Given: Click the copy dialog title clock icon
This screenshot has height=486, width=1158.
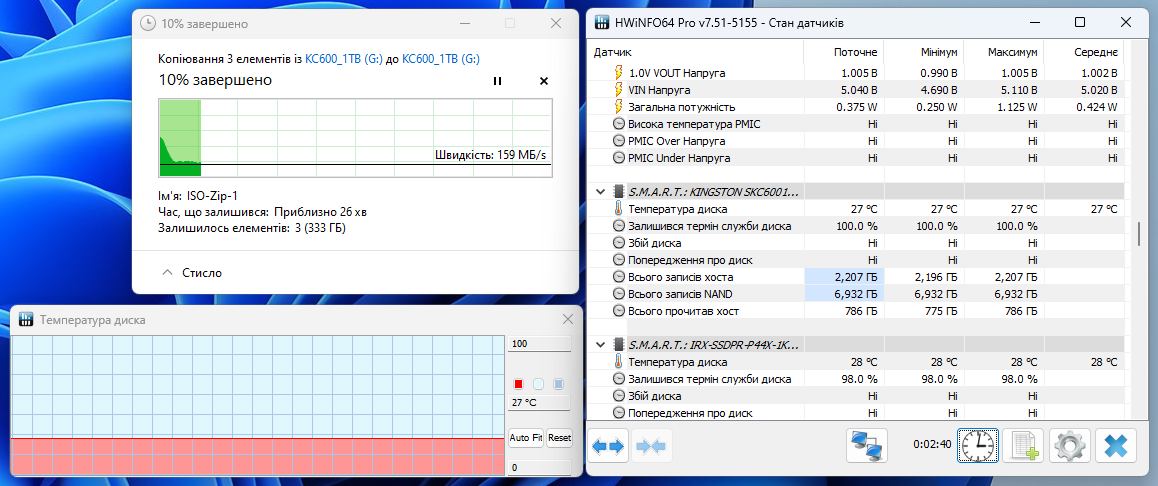Looking at the screenshot, I should [148, 24].
